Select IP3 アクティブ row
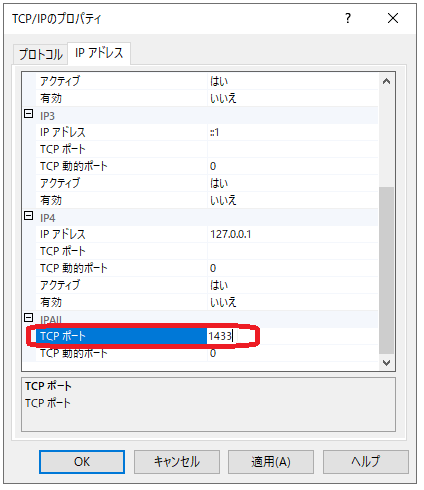 207,183
